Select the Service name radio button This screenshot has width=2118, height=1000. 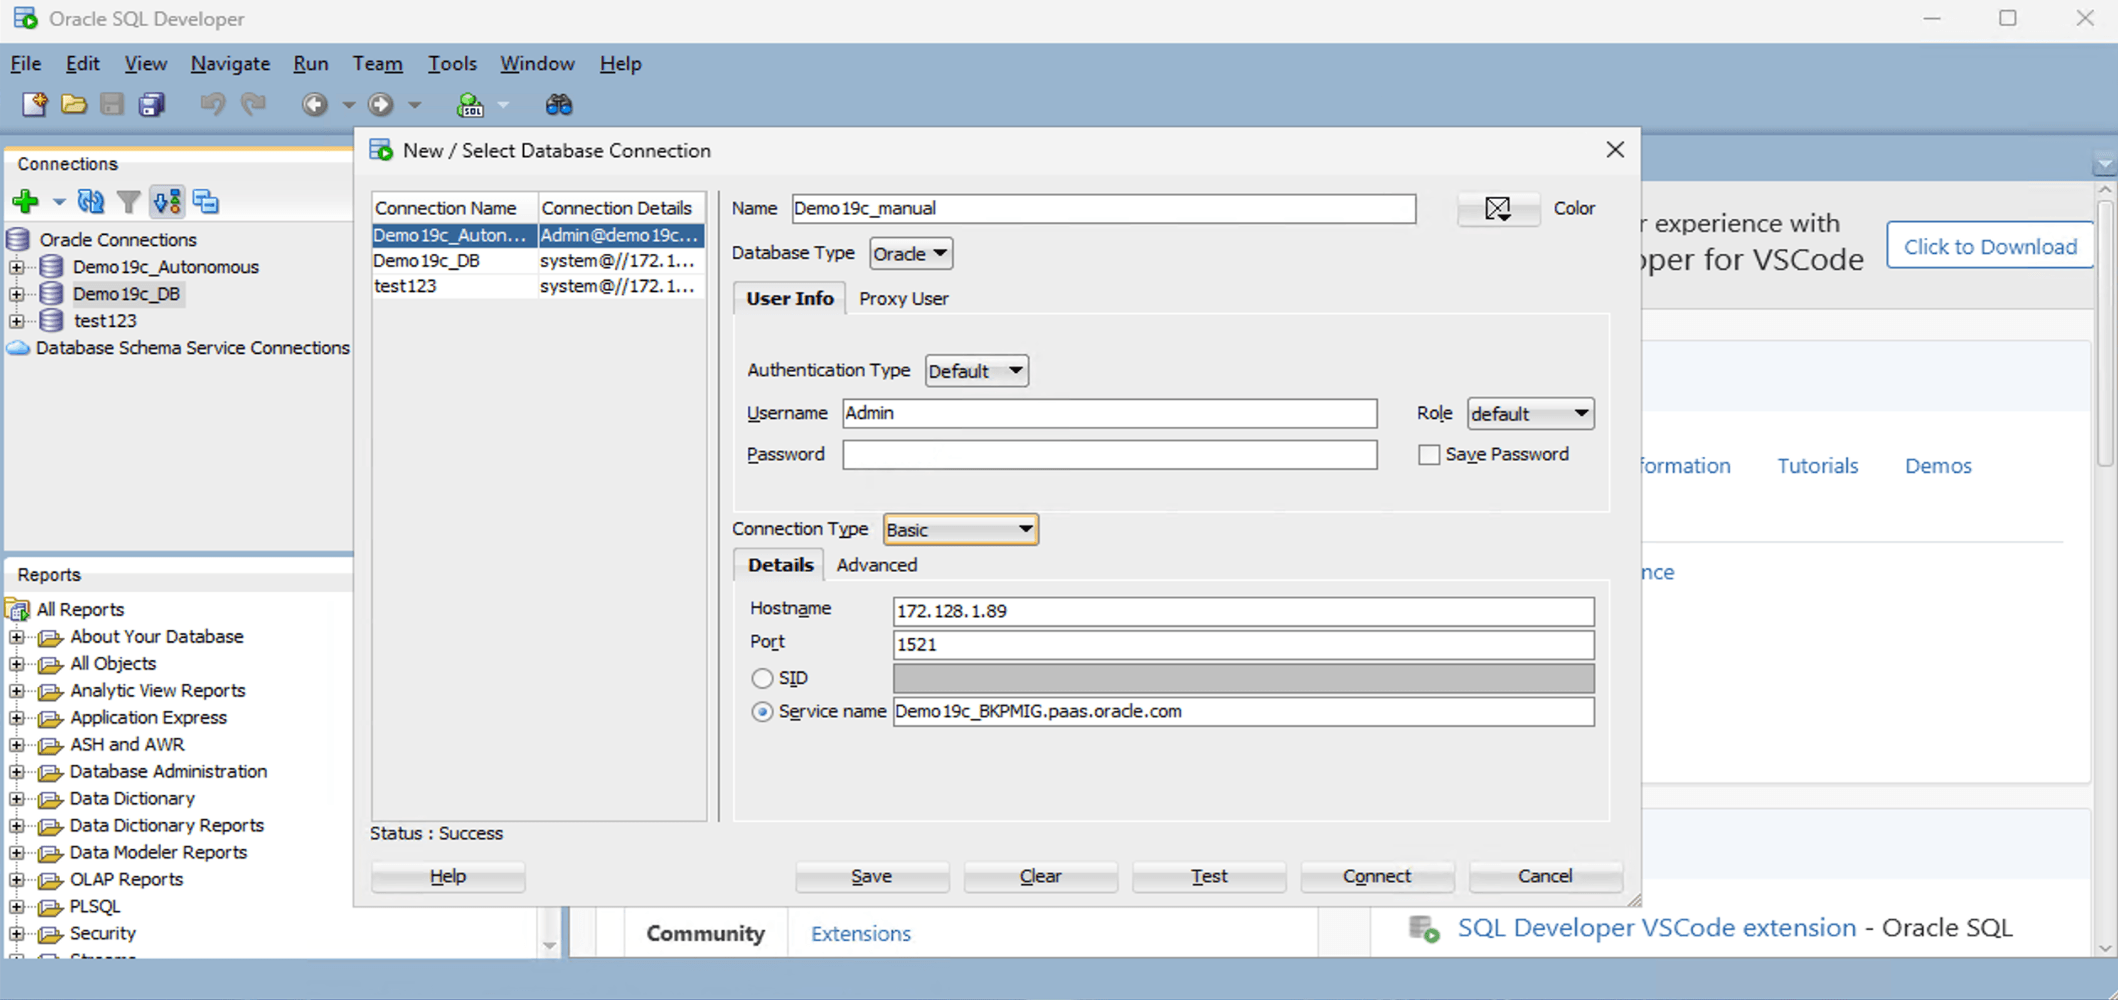point(762,712)
